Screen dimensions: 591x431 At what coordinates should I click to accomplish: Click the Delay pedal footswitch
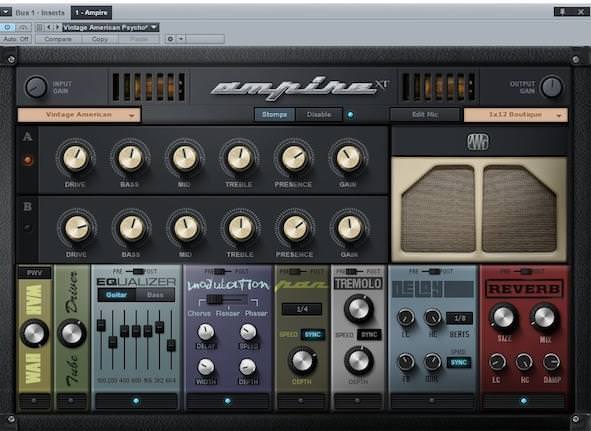tap(432, 401)
